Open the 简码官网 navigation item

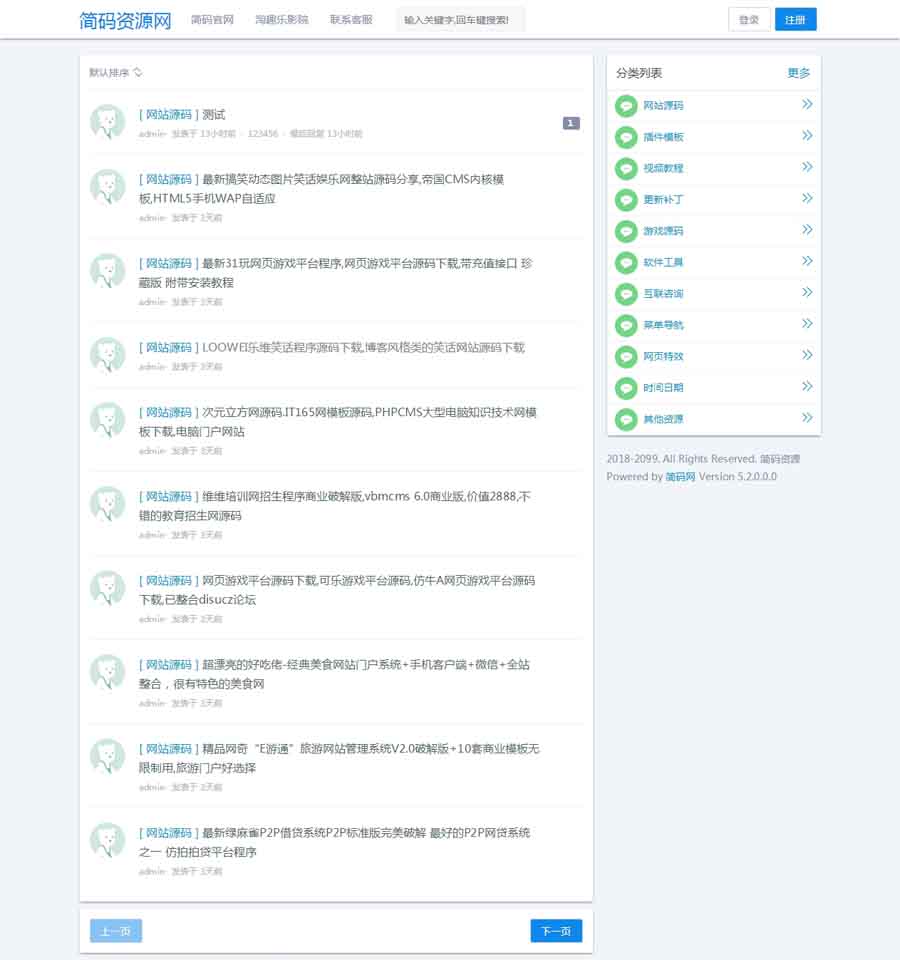coord(212,20)
